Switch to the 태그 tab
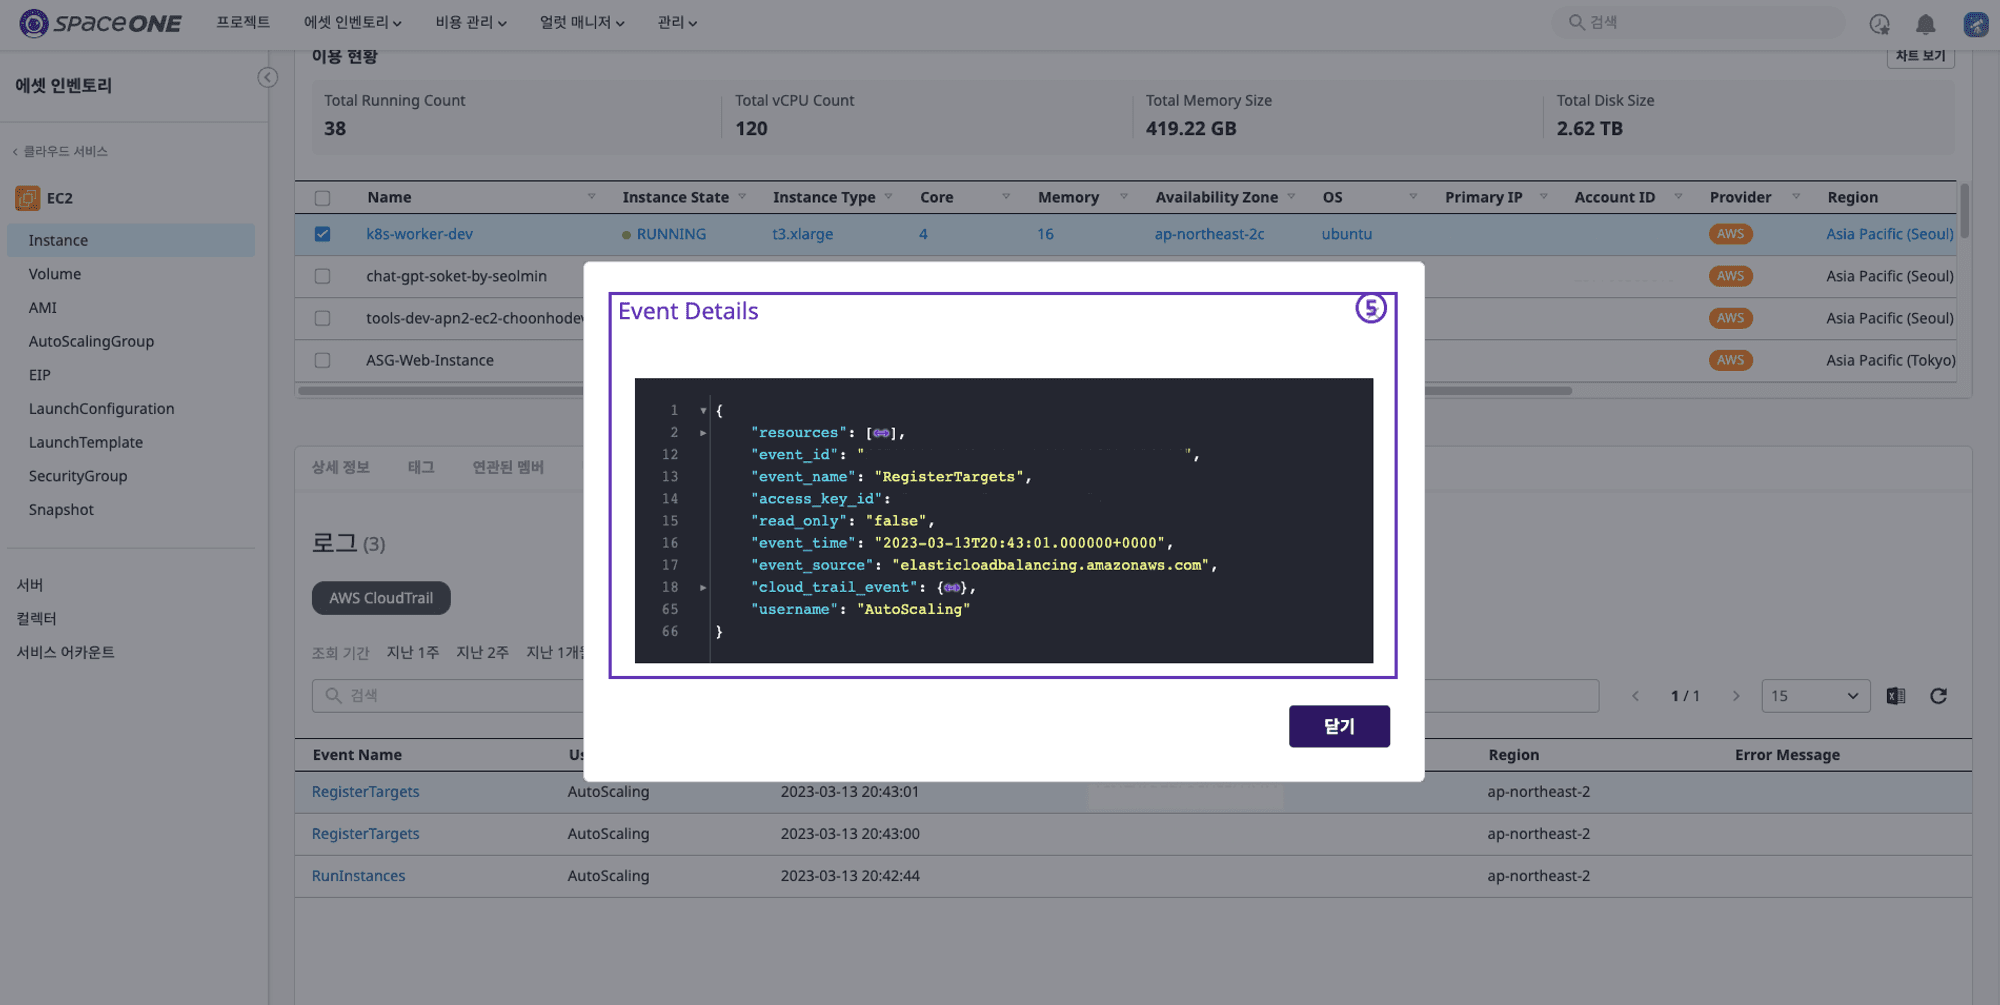This screenshot has width=2000, height=1005. point(421,467)
